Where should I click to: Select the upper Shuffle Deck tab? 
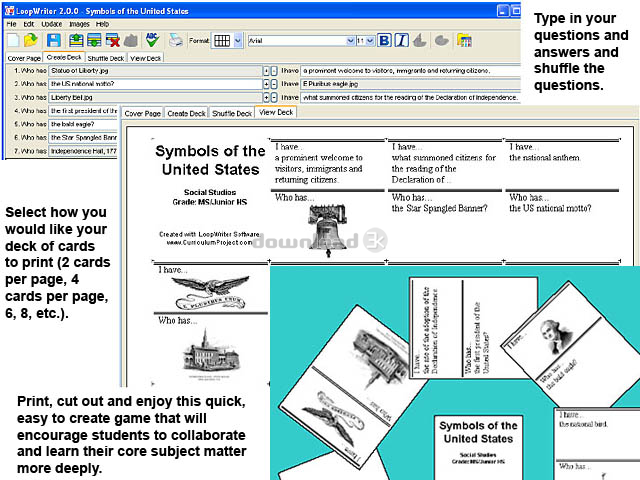(106, 58)
